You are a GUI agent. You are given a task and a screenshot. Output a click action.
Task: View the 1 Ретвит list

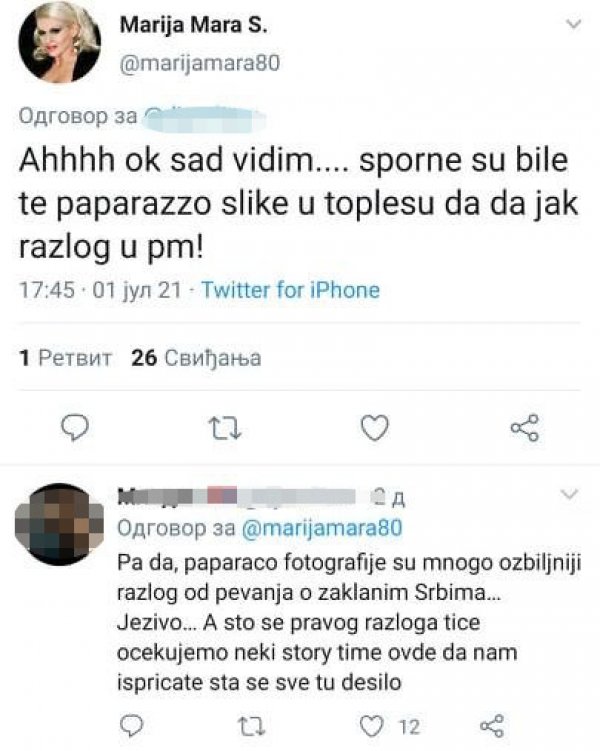tap(68, 359)
